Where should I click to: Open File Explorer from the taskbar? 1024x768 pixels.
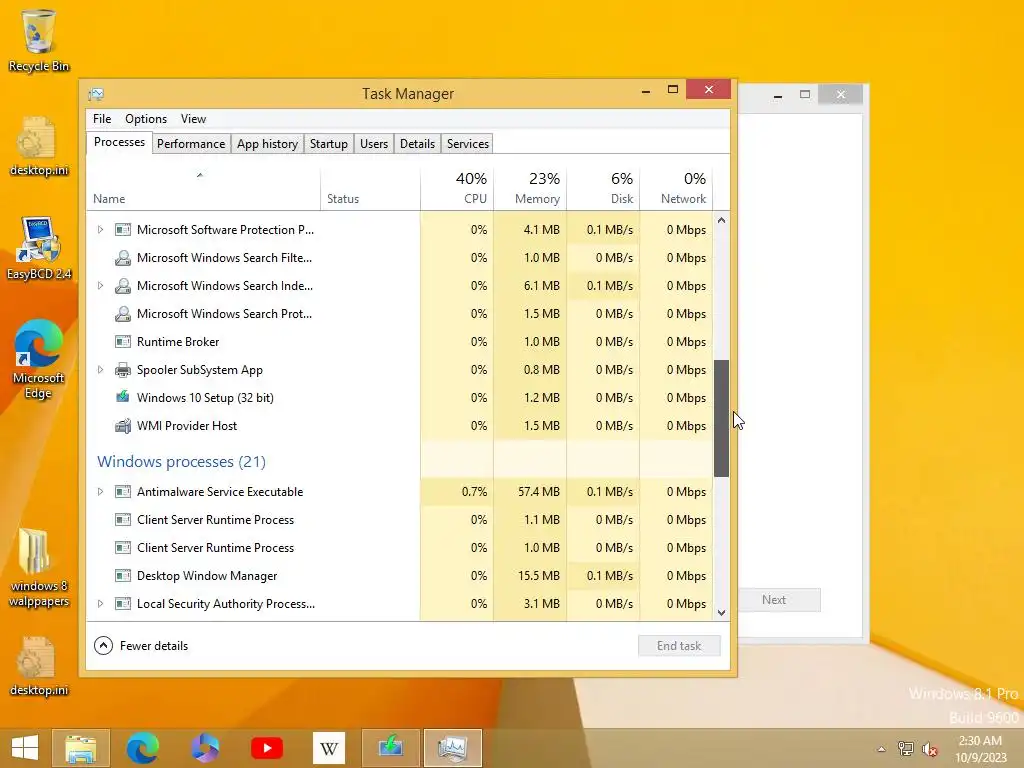click(81, 748)
